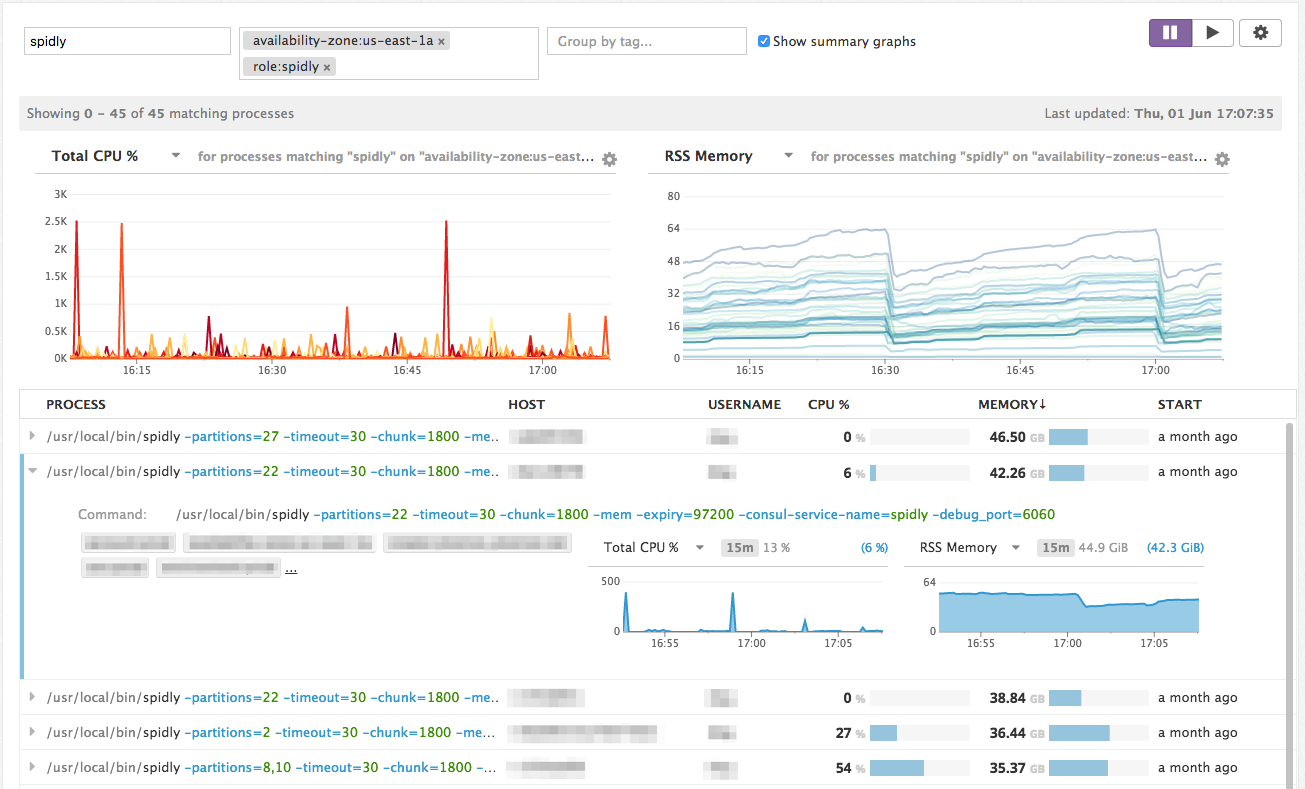Expand the partitions=2 process row
Image resolution: width=1305 pixels, height=789 pixels.
pos(33,733)
